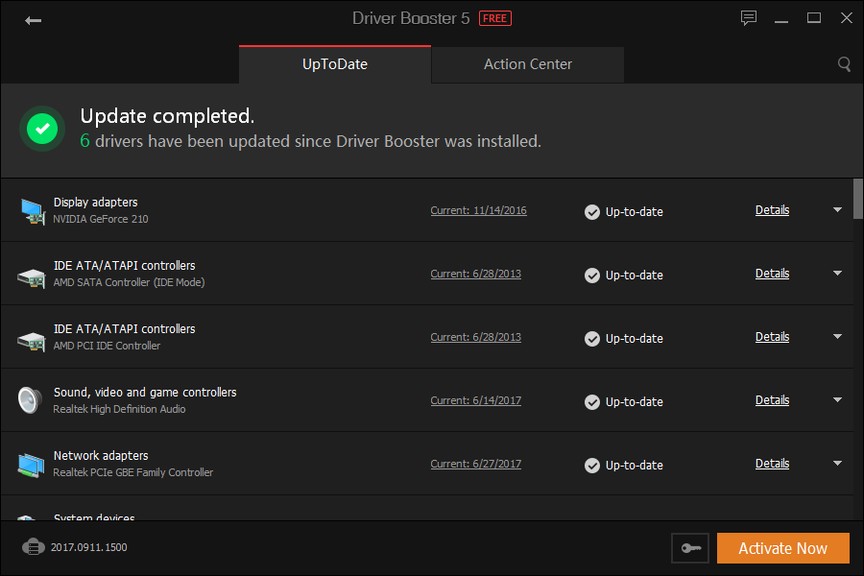
Task: Switch to the Action Center tab
Action: click(528, 64)
